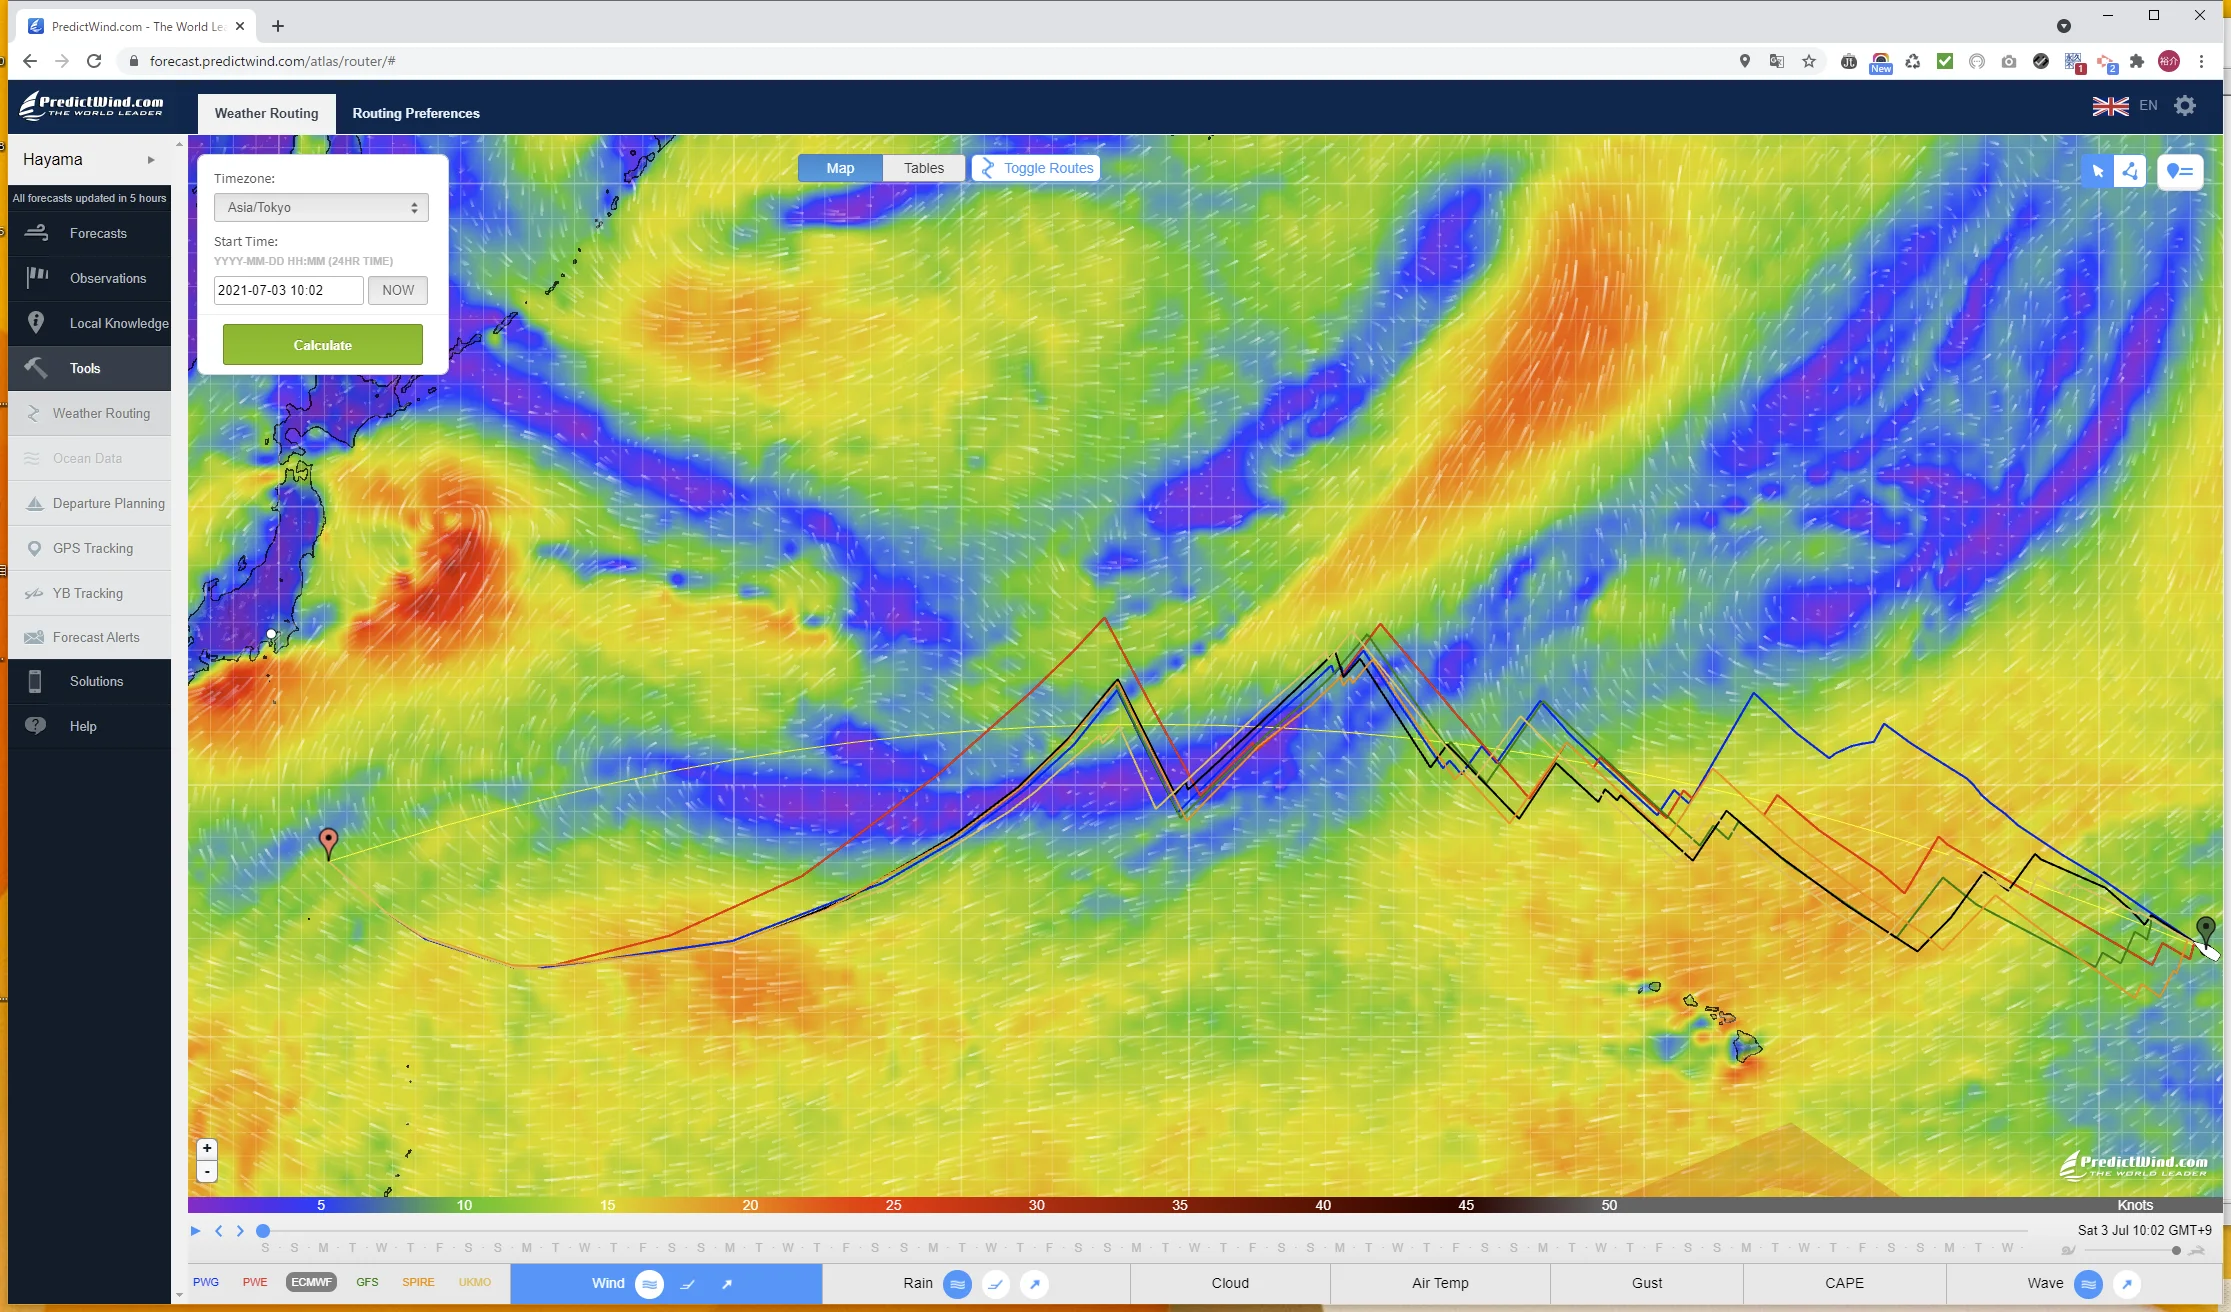
Task: Click the location permission icon in address bar
Action: point(1745,61)
